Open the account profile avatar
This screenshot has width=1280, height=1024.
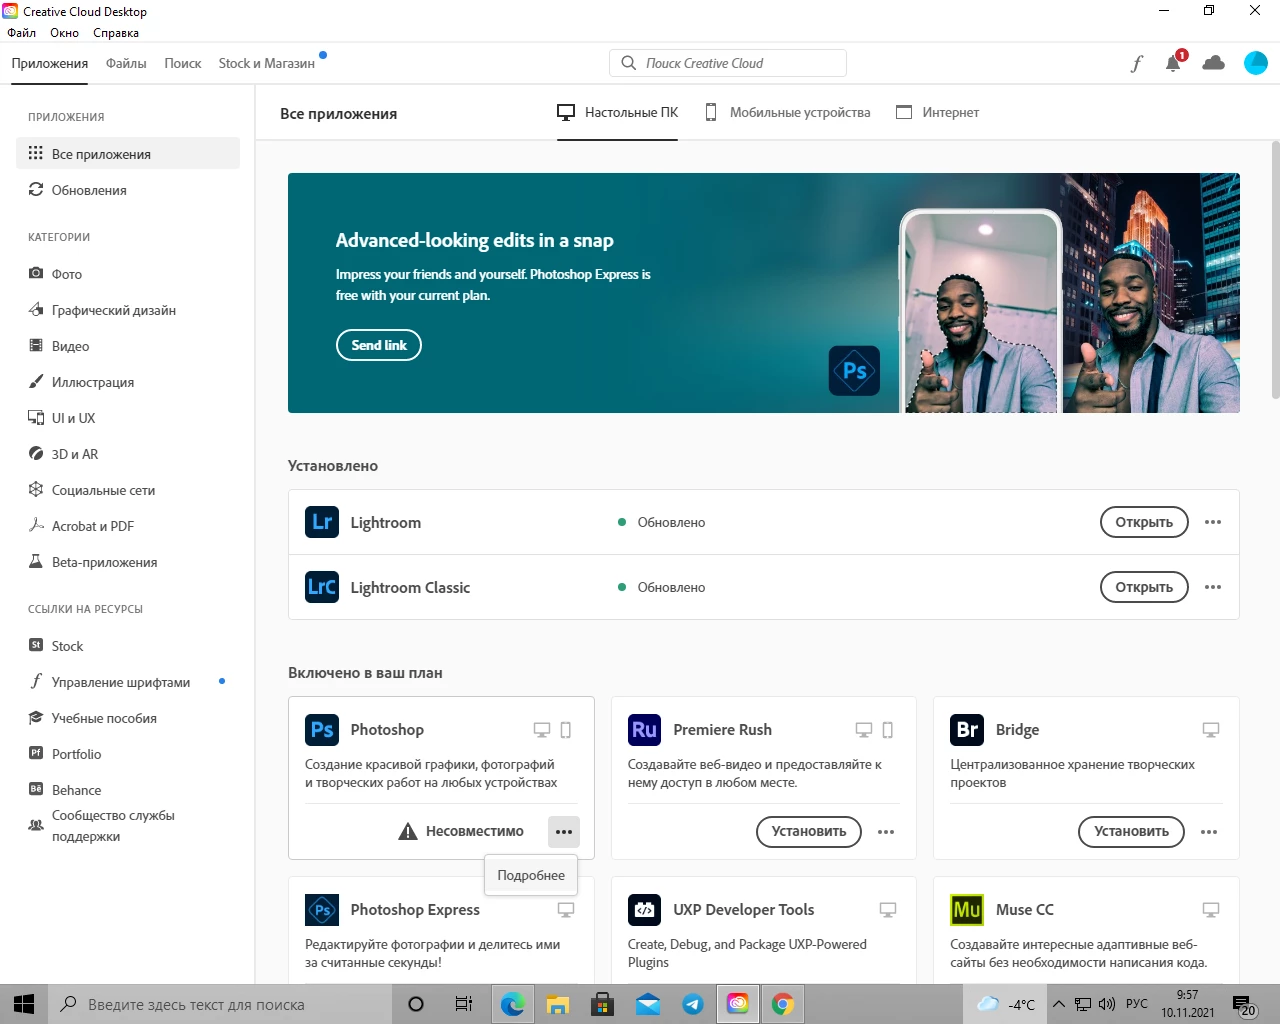point(1256,63)
